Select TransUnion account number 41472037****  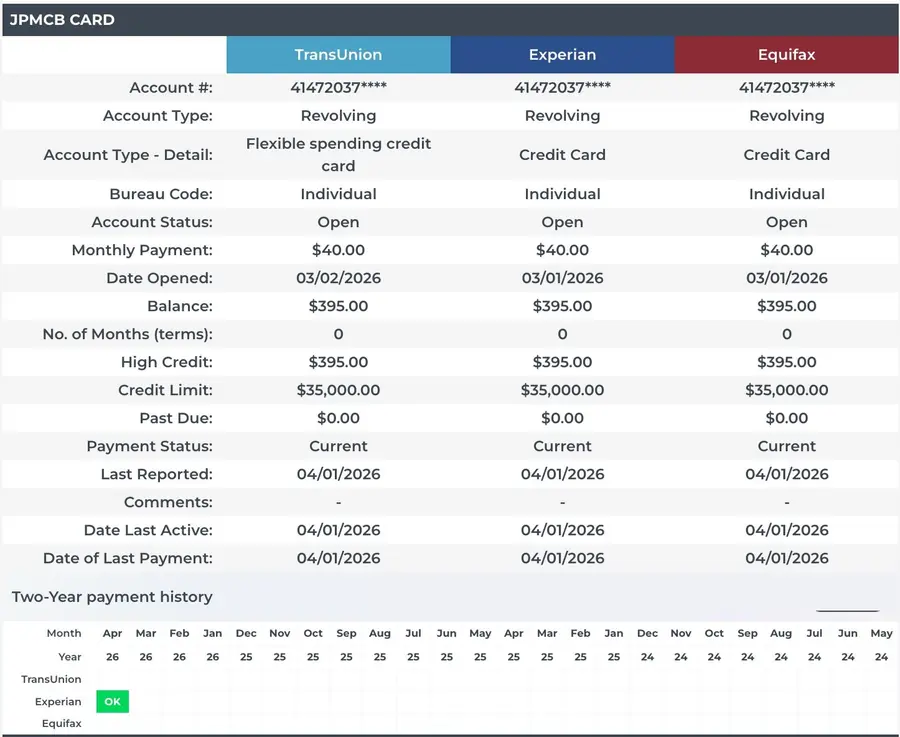click(x=339, y=88)
